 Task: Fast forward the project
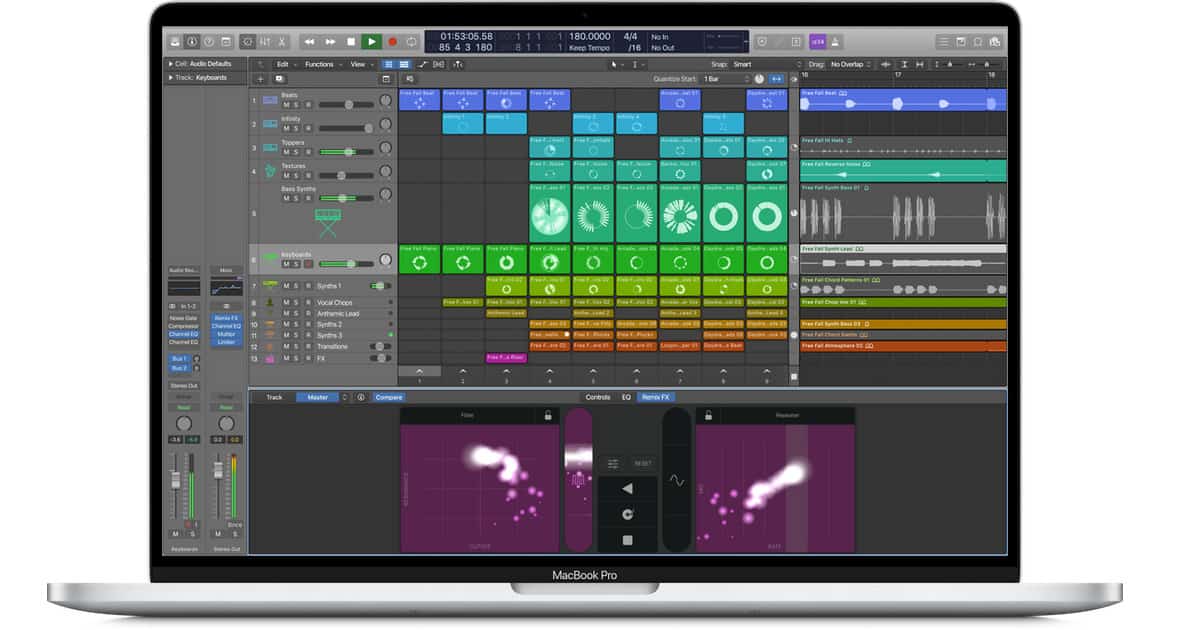[330, 42]
